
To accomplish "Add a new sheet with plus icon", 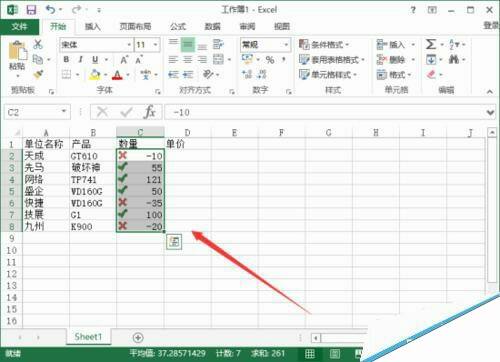I will [138, 338].
